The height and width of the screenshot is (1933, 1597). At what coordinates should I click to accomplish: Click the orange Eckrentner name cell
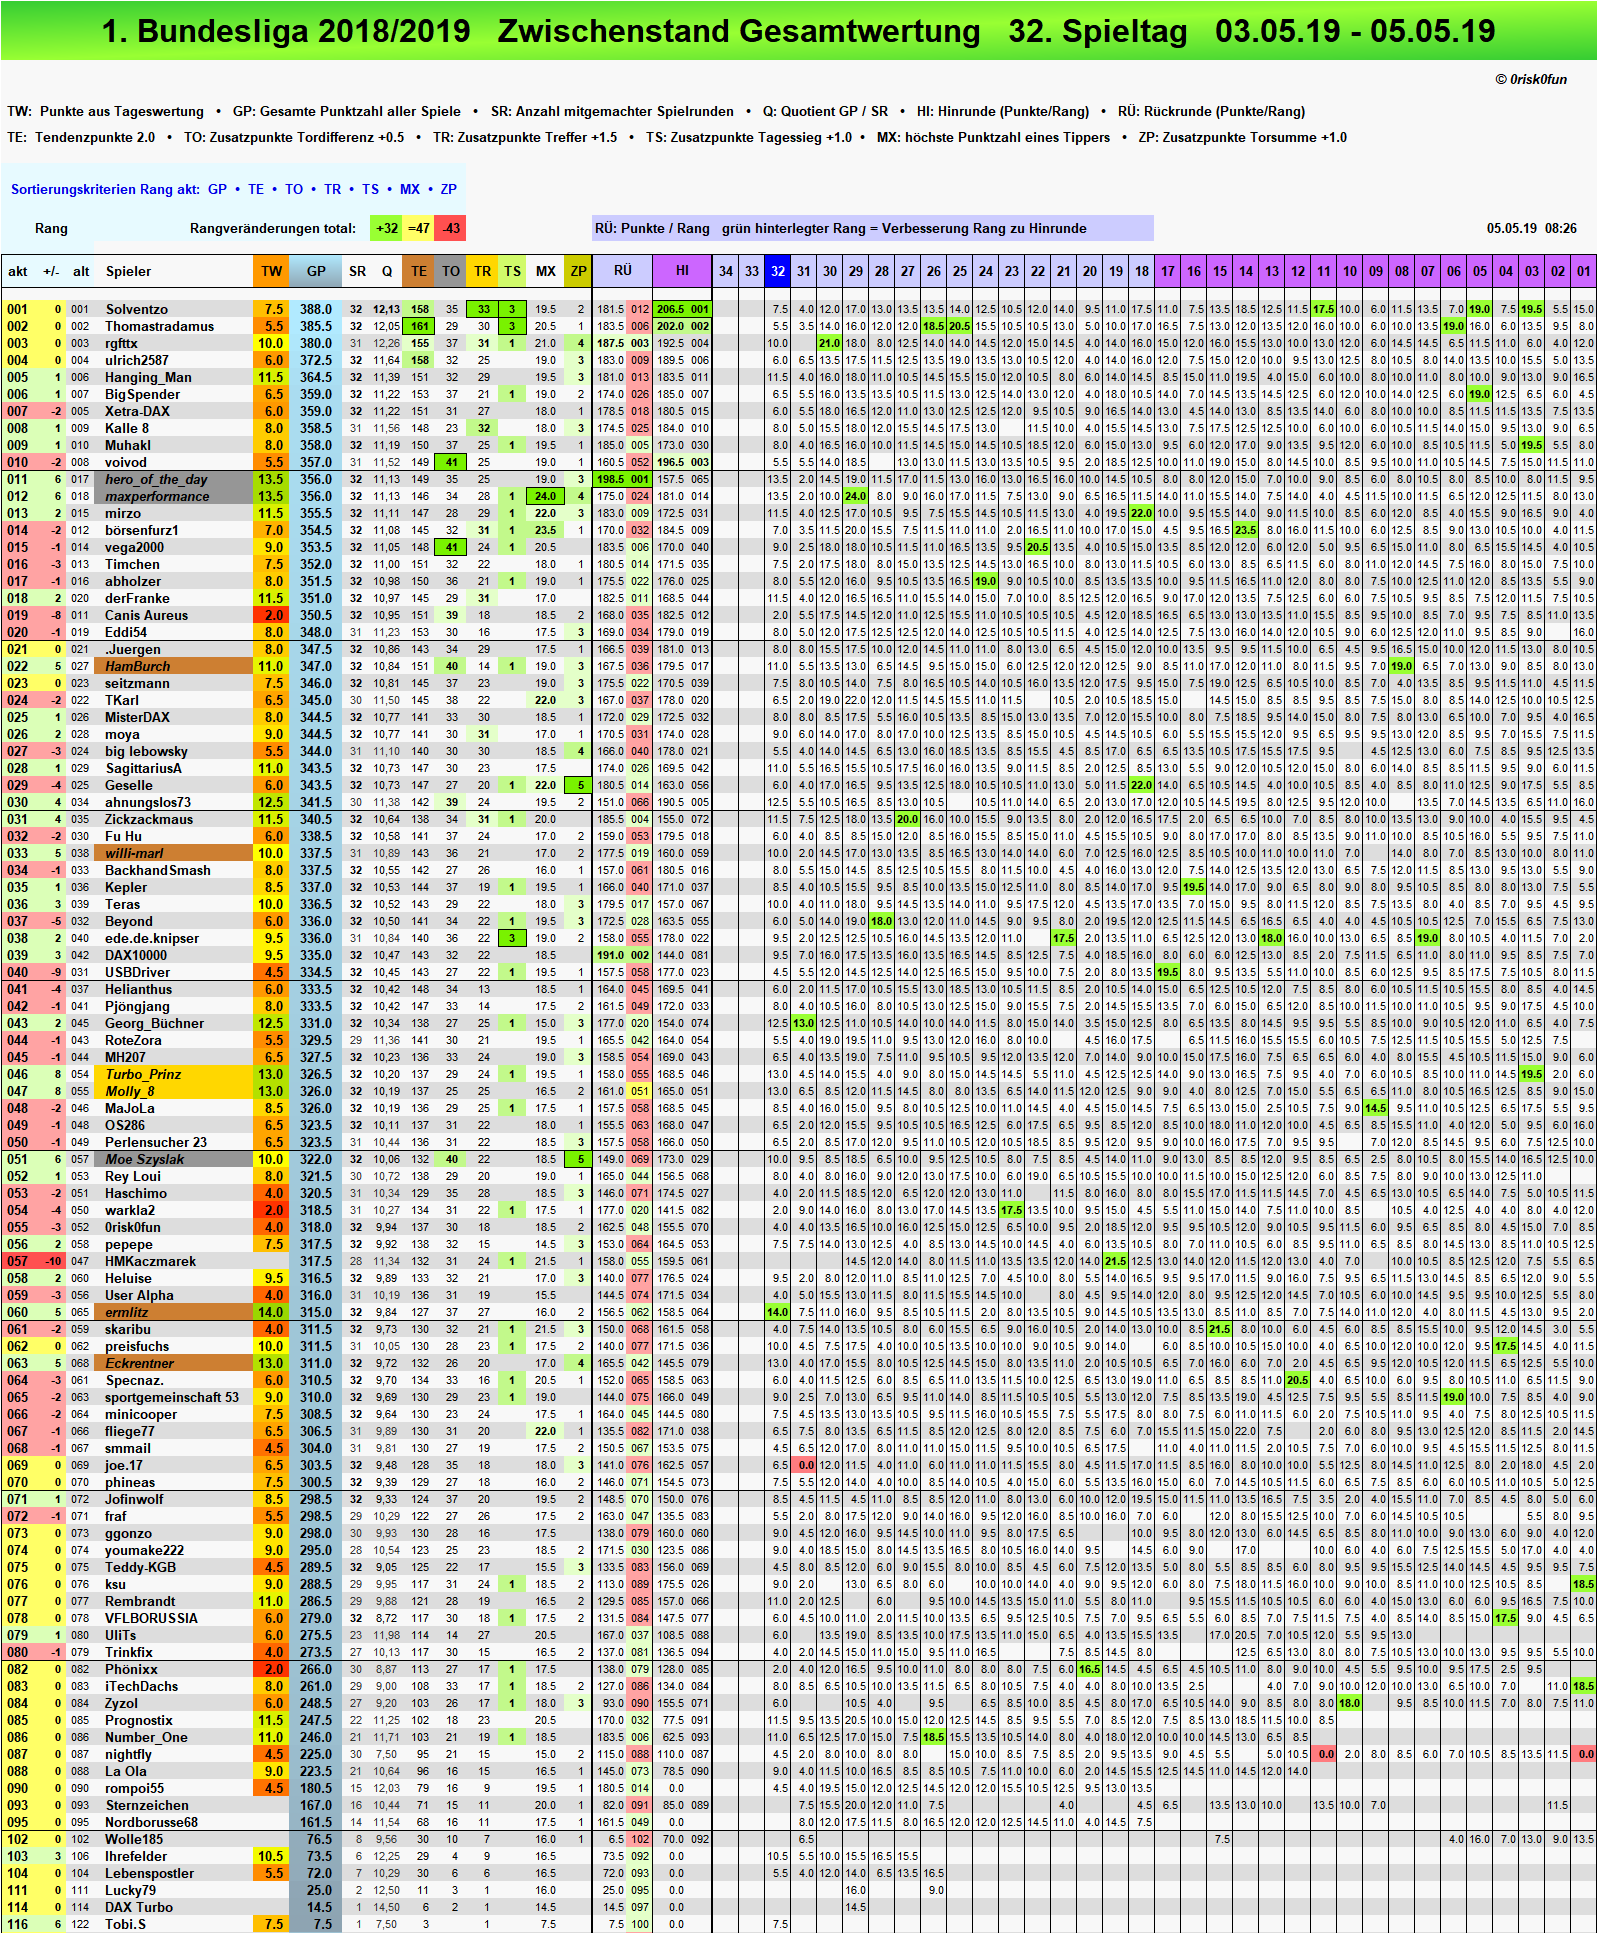[x=173, y=1363]
